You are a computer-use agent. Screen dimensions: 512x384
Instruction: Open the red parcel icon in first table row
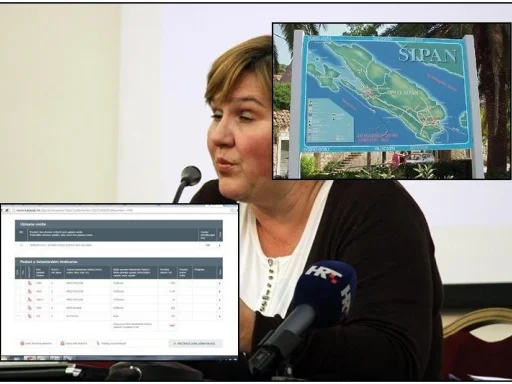(30, 283)
